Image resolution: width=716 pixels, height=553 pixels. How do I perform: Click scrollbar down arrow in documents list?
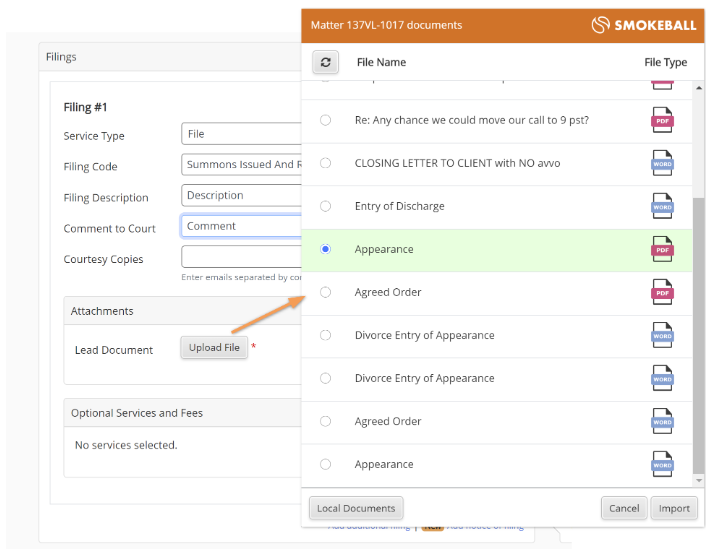pos(699,480)
